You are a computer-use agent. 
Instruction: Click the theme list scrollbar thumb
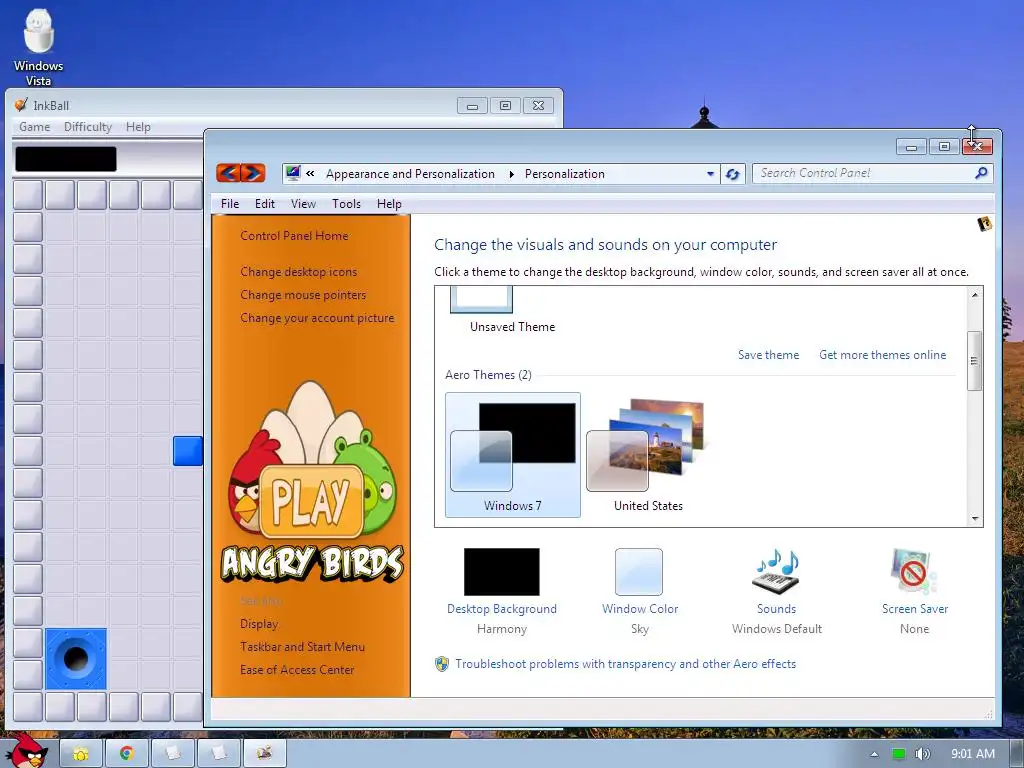(x=974, y=360)
